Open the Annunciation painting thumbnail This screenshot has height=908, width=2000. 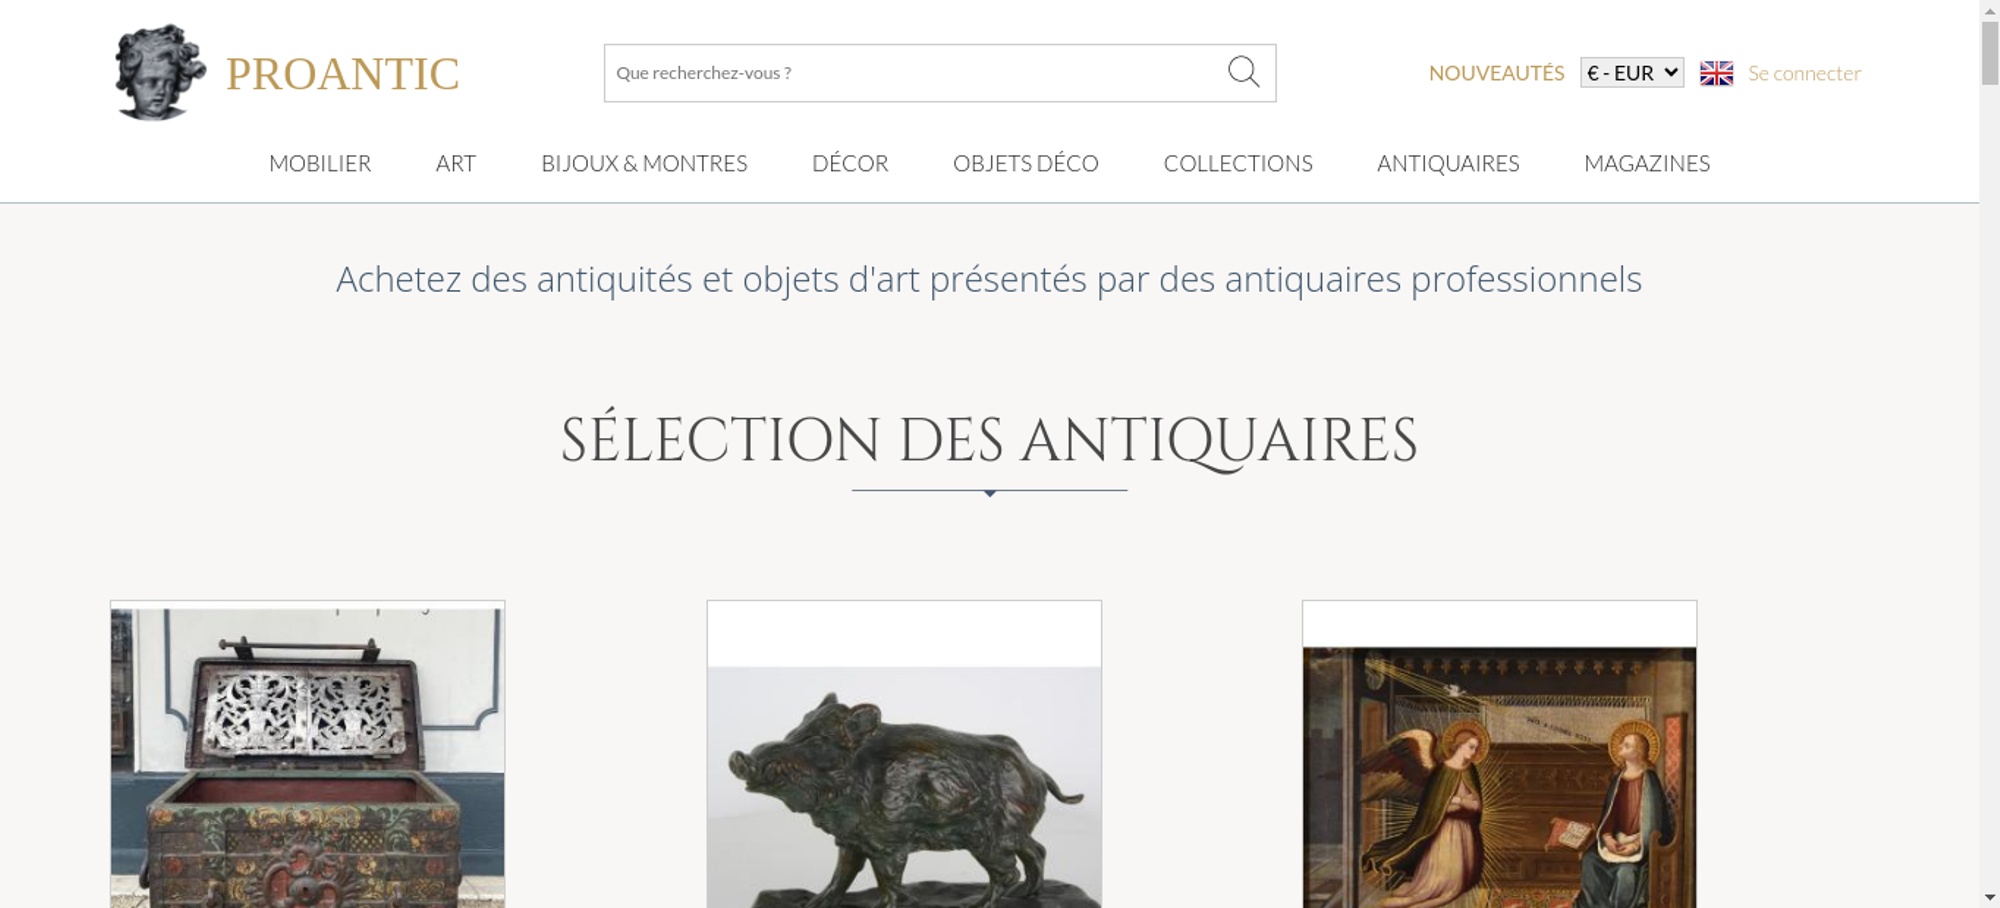(1499, 755)
